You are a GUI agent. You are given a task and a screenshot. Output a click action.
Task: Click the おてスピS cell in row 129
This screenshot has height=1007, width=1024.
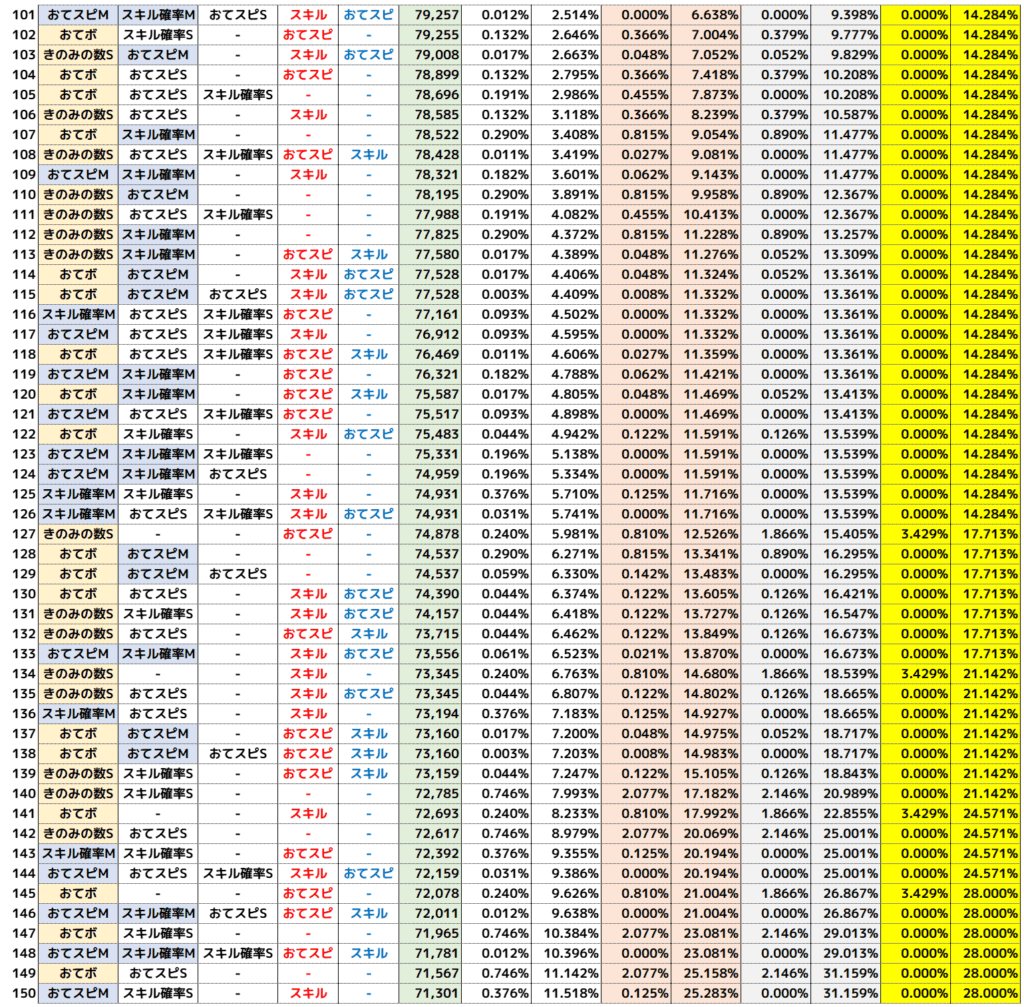[x=237, y=574]
